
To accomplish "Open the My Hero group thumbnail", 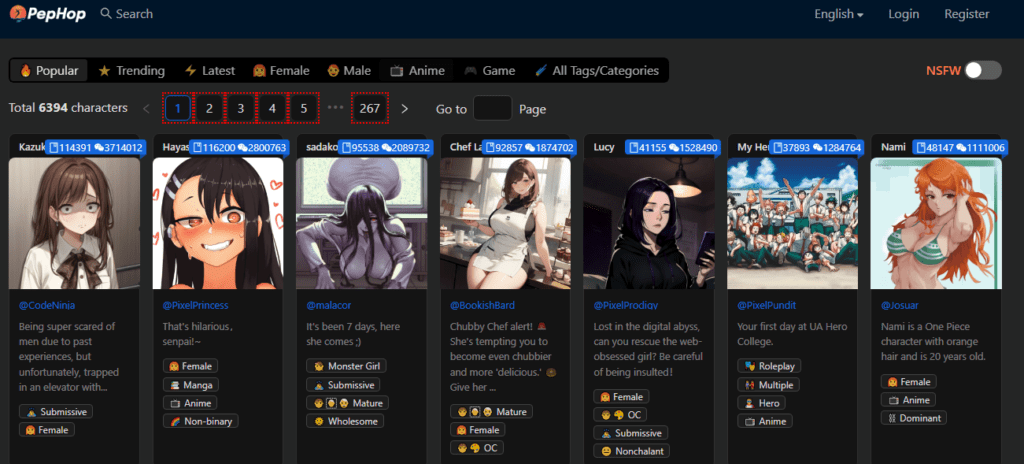I will point(793,223).
